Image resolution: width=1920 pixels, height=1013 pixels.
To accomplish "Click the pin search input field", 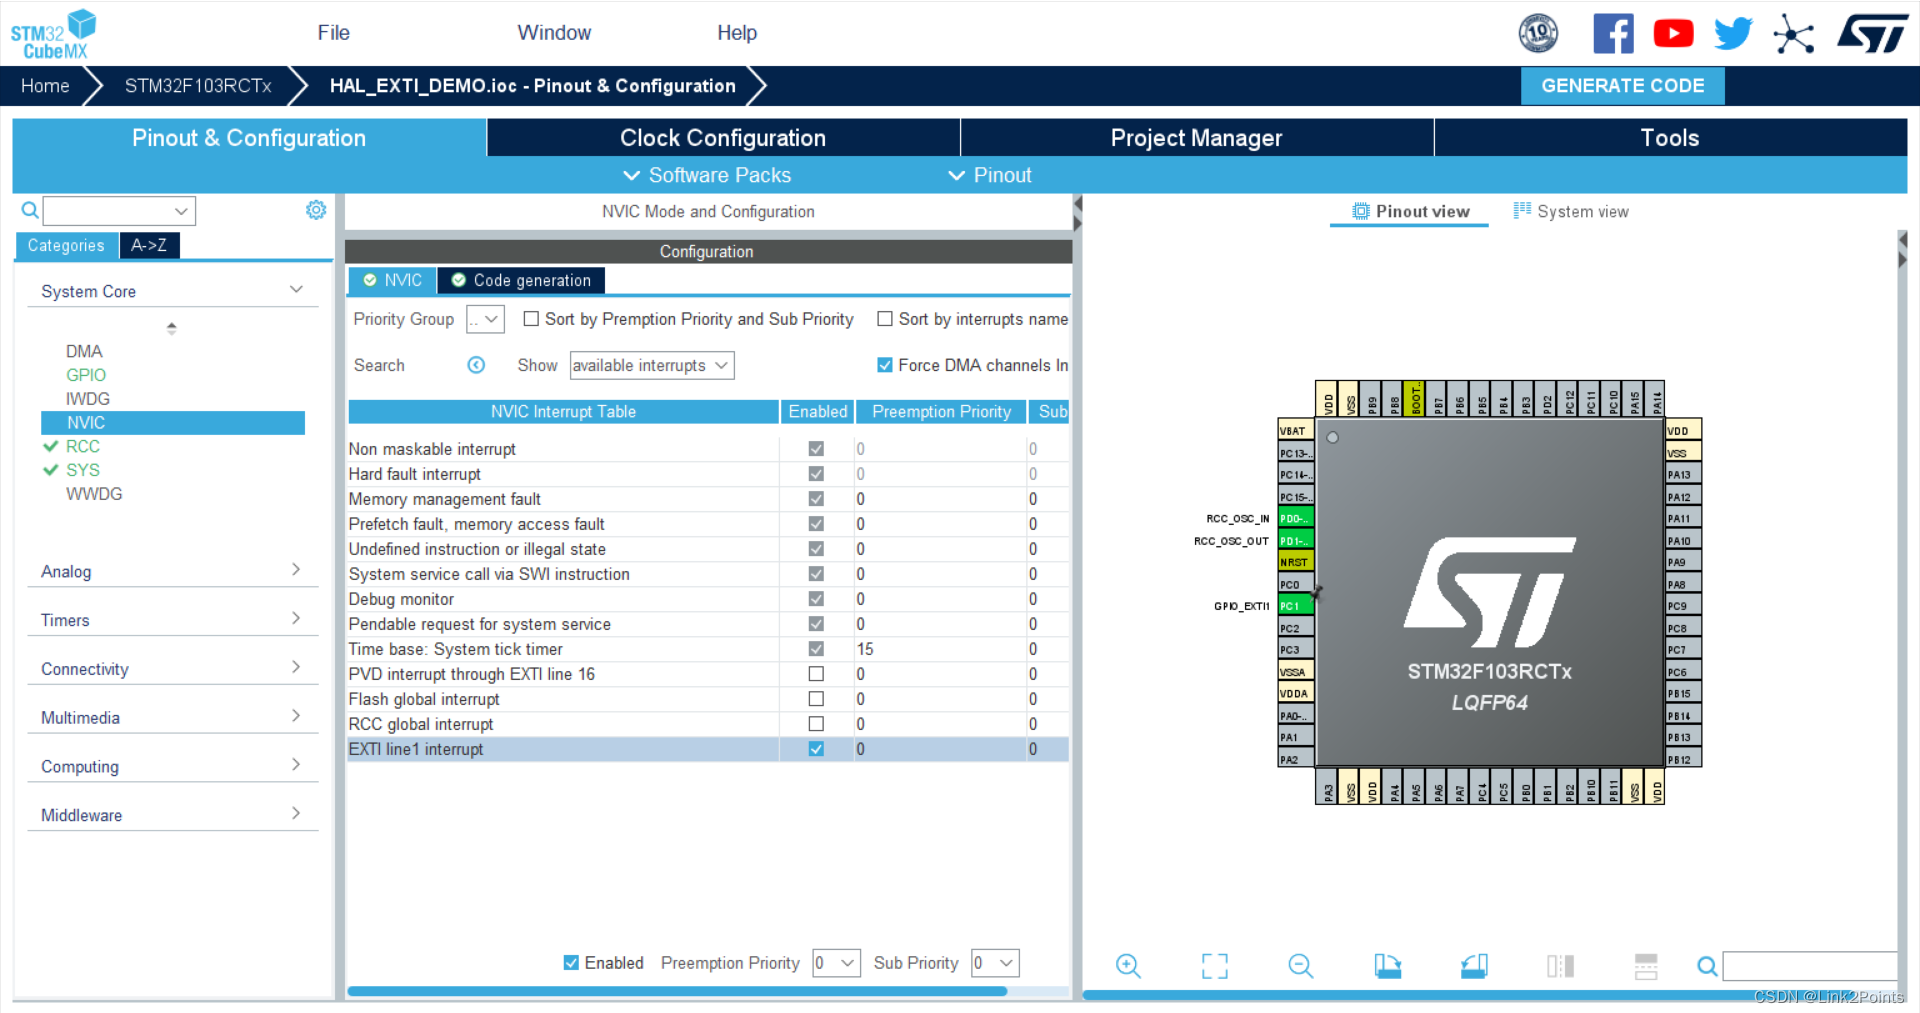I will click(1810, 966).
